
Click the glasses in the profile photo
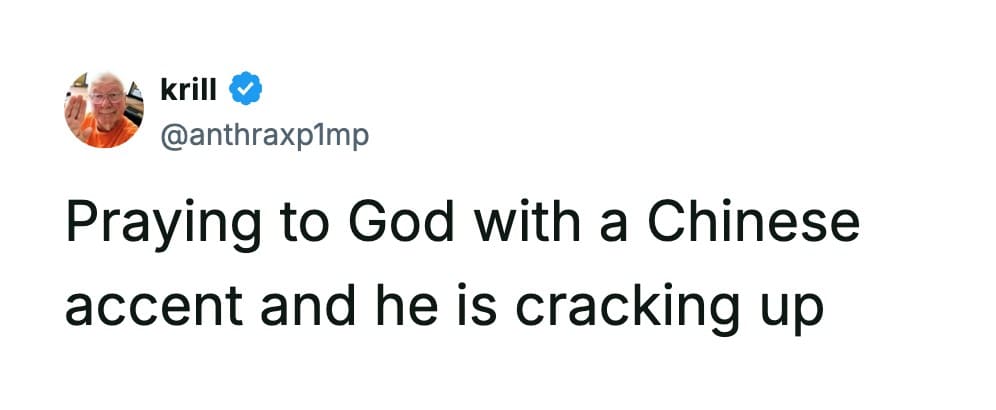tap(106, 97)
